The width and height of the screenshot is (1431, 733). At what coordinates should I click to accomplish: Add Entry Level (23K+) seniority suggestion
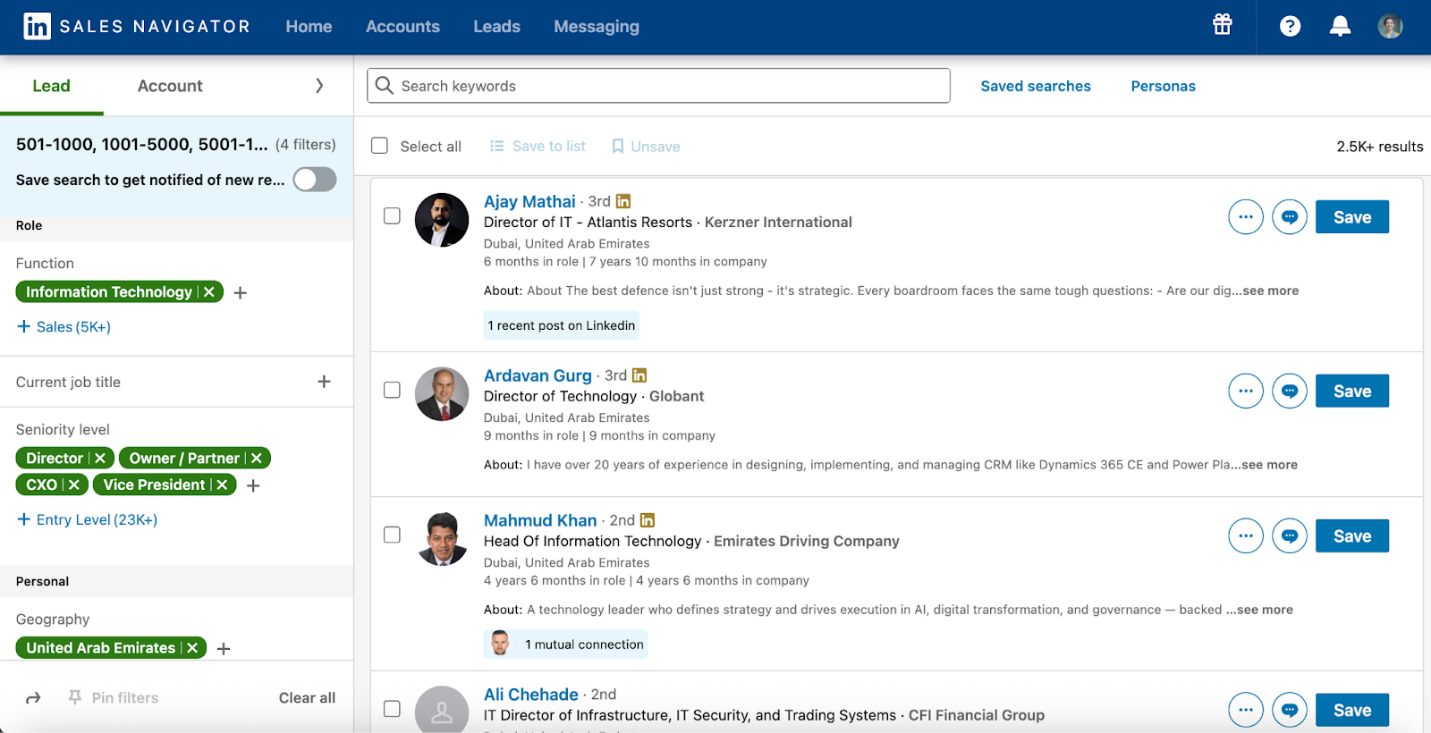click(x=87, y=520)
